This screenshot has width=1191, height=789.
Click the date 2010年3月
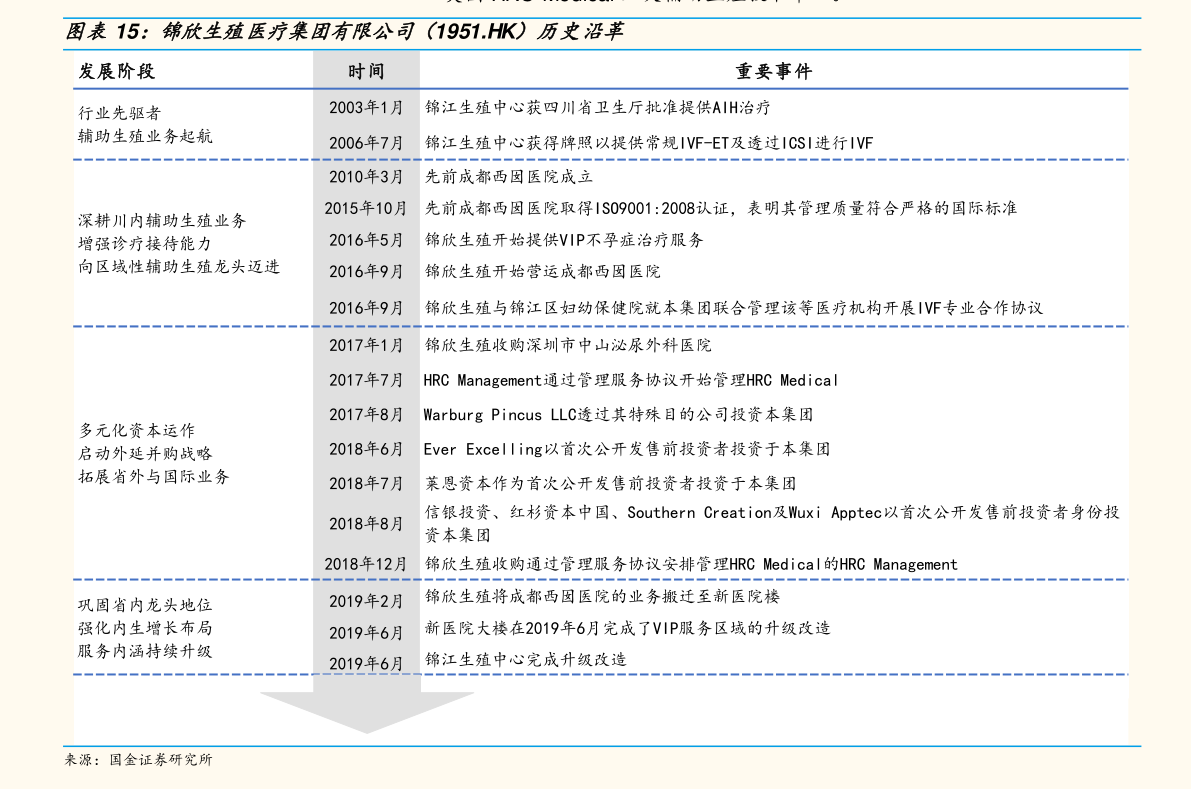(x=366, y=177)
